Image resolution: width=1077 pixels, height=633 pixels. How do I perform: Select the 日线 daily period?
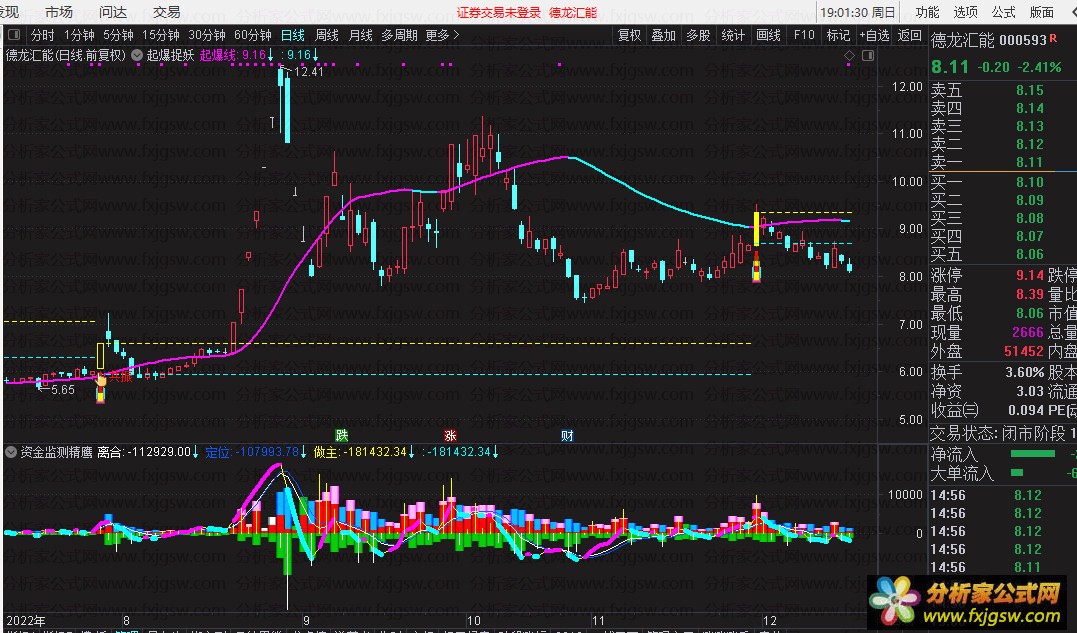(x=293, y=34)
